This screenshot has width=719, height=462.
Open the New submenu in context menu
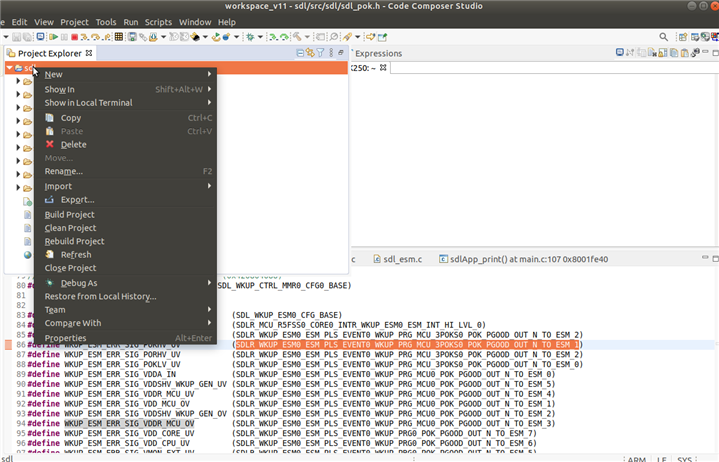coord(125,74)
